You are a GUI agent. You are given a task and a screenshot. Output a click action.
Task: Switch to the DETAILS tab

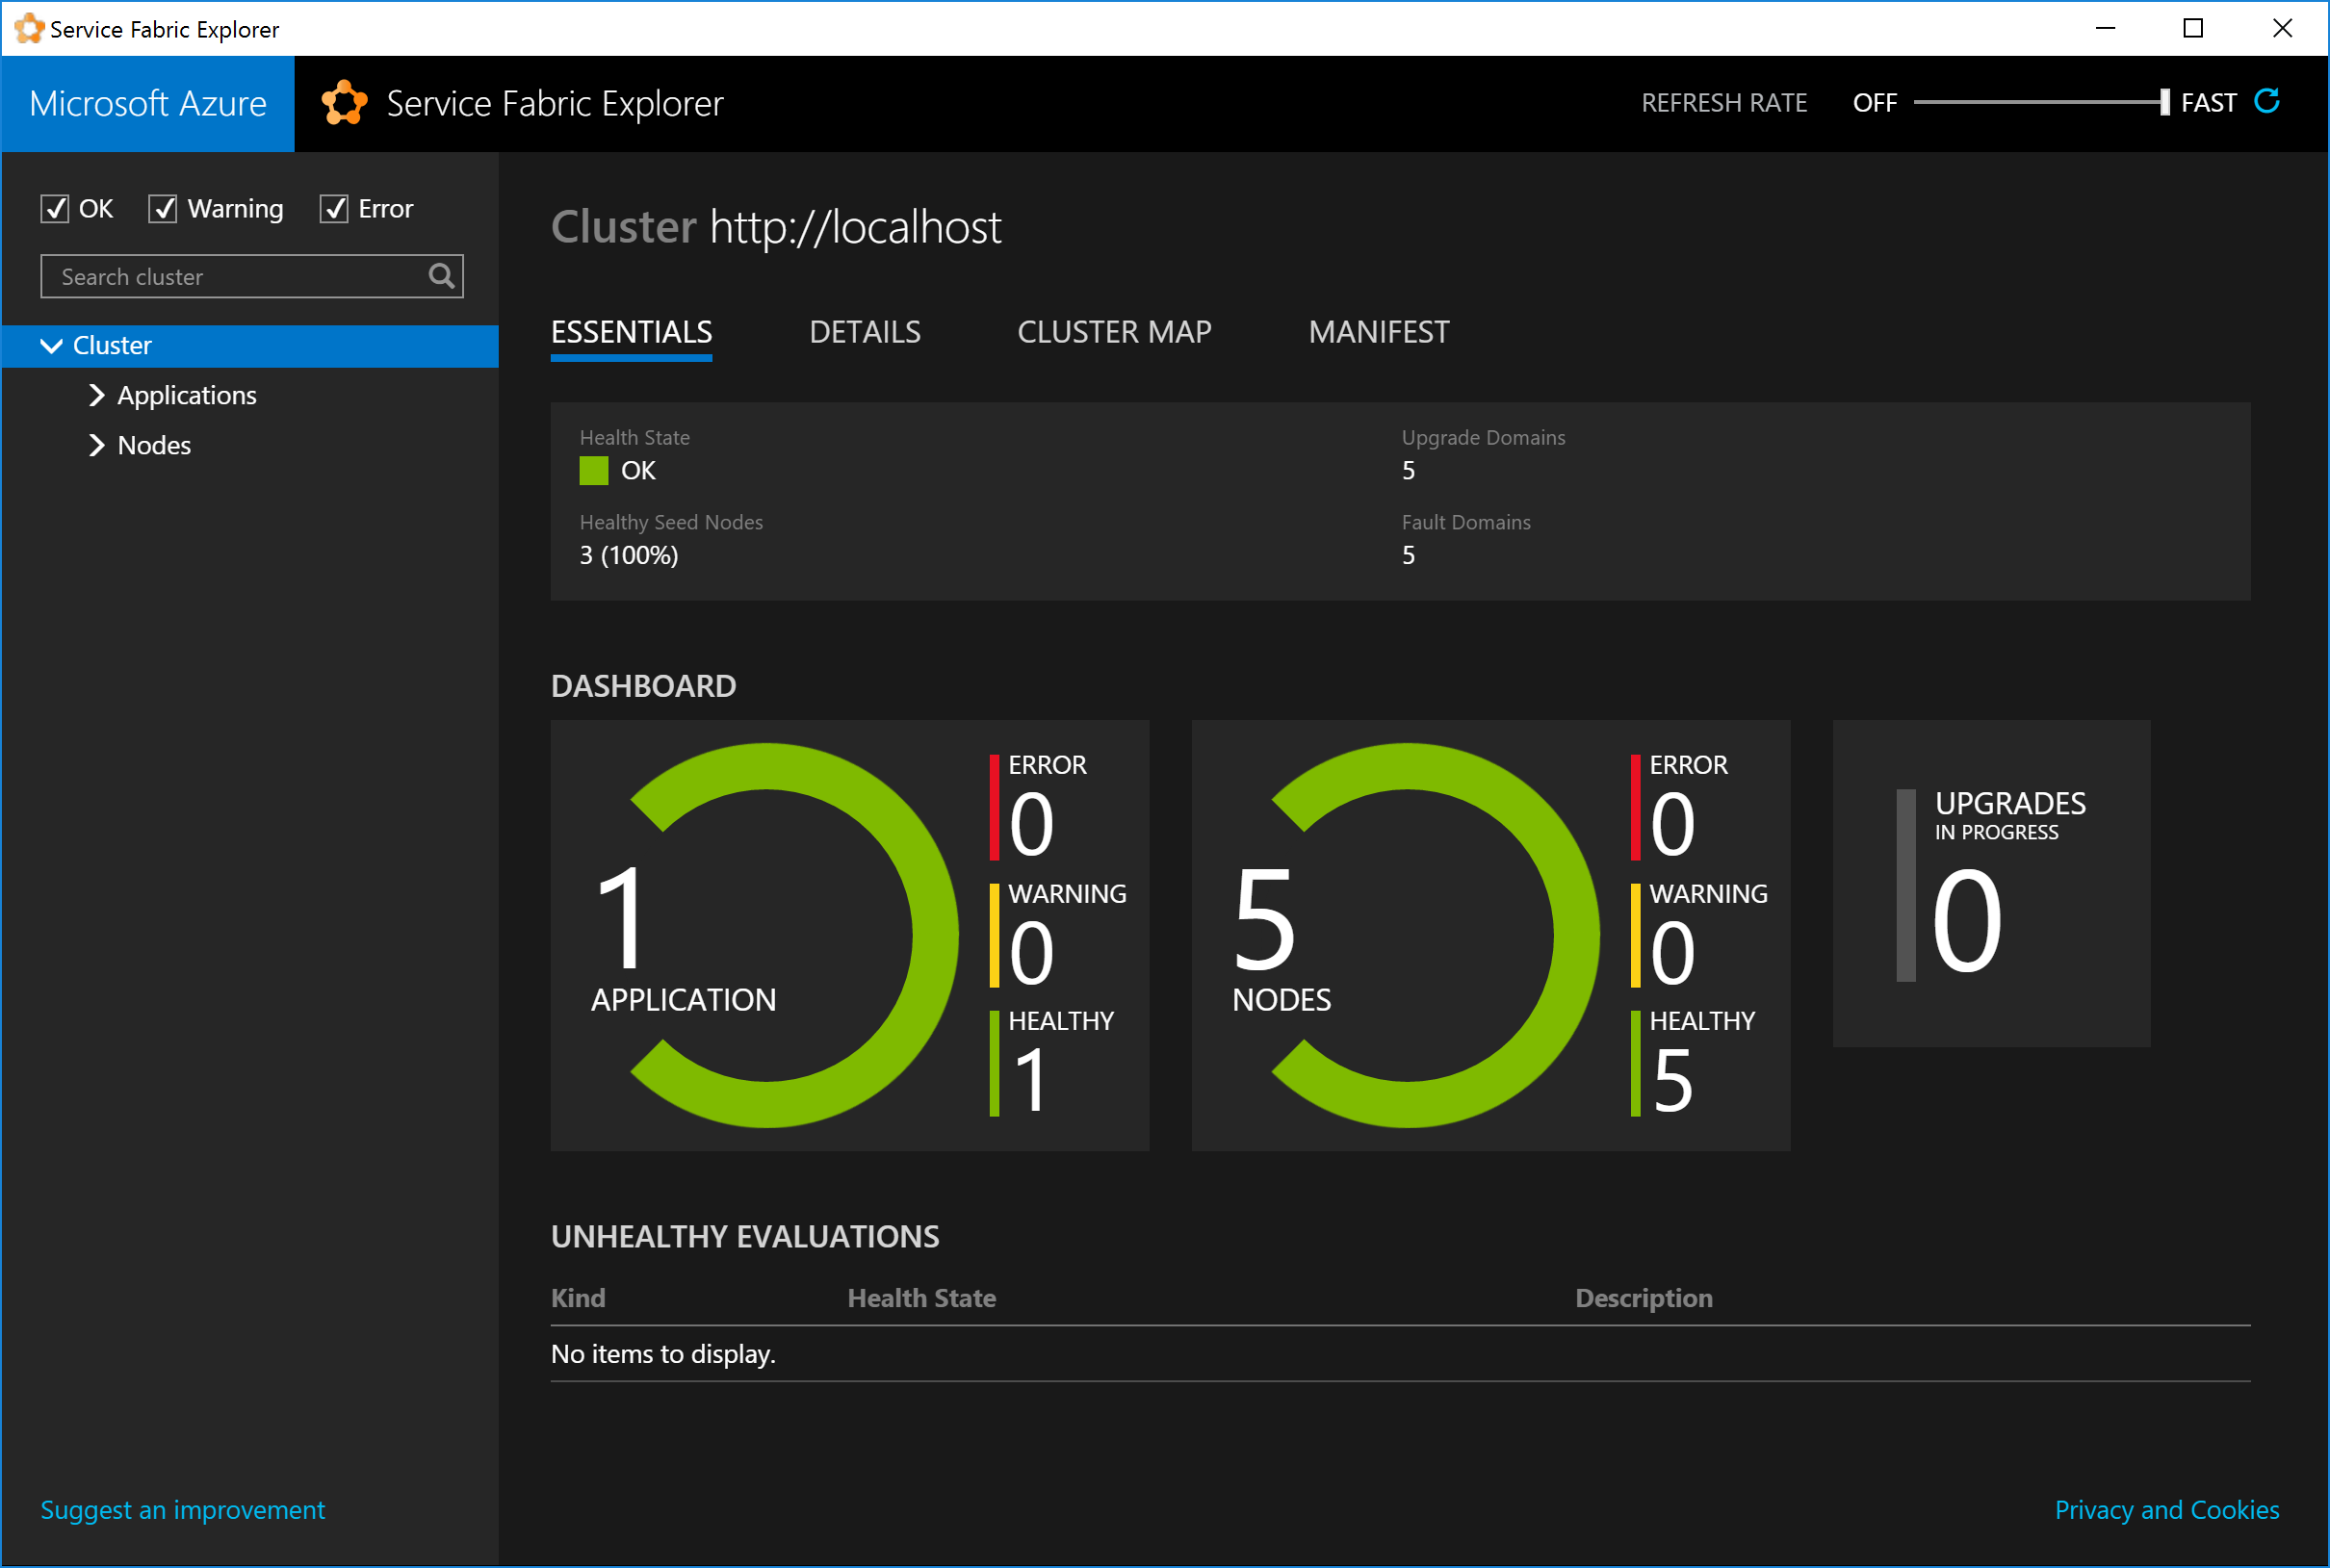[x=865, y=332]
